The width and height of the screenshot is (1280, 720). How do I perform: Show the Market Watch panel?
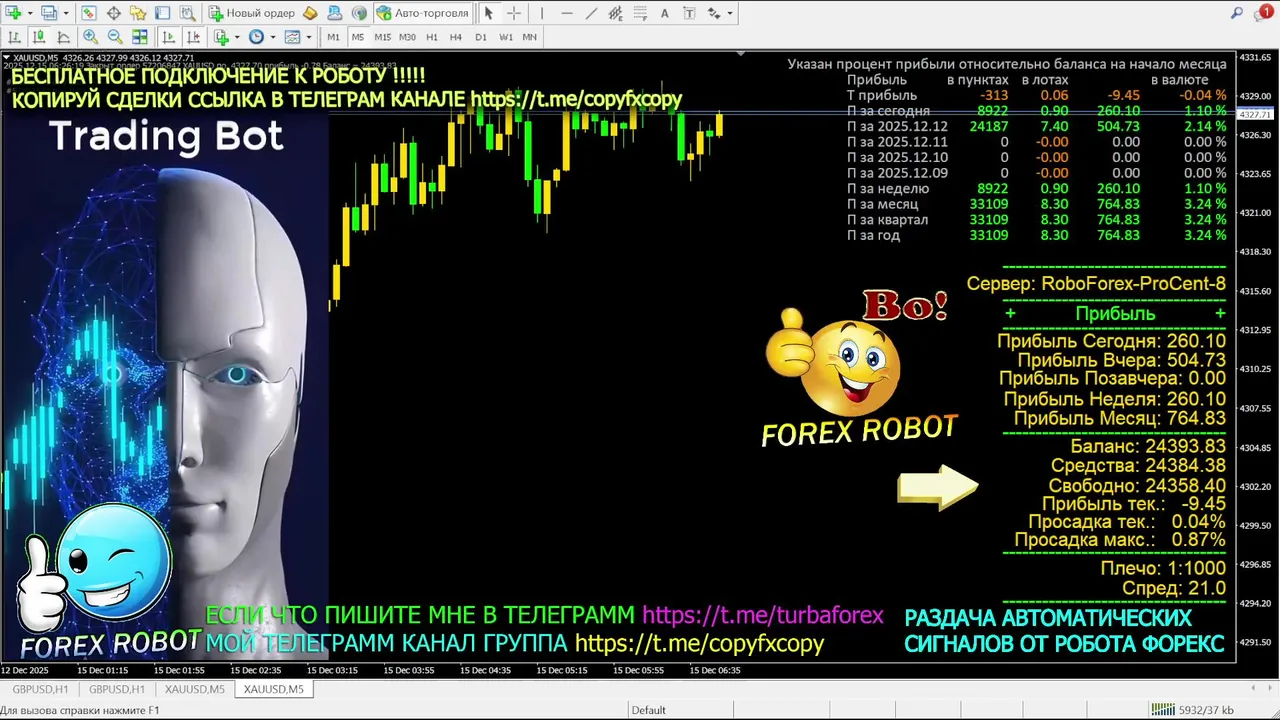point(89,13)
